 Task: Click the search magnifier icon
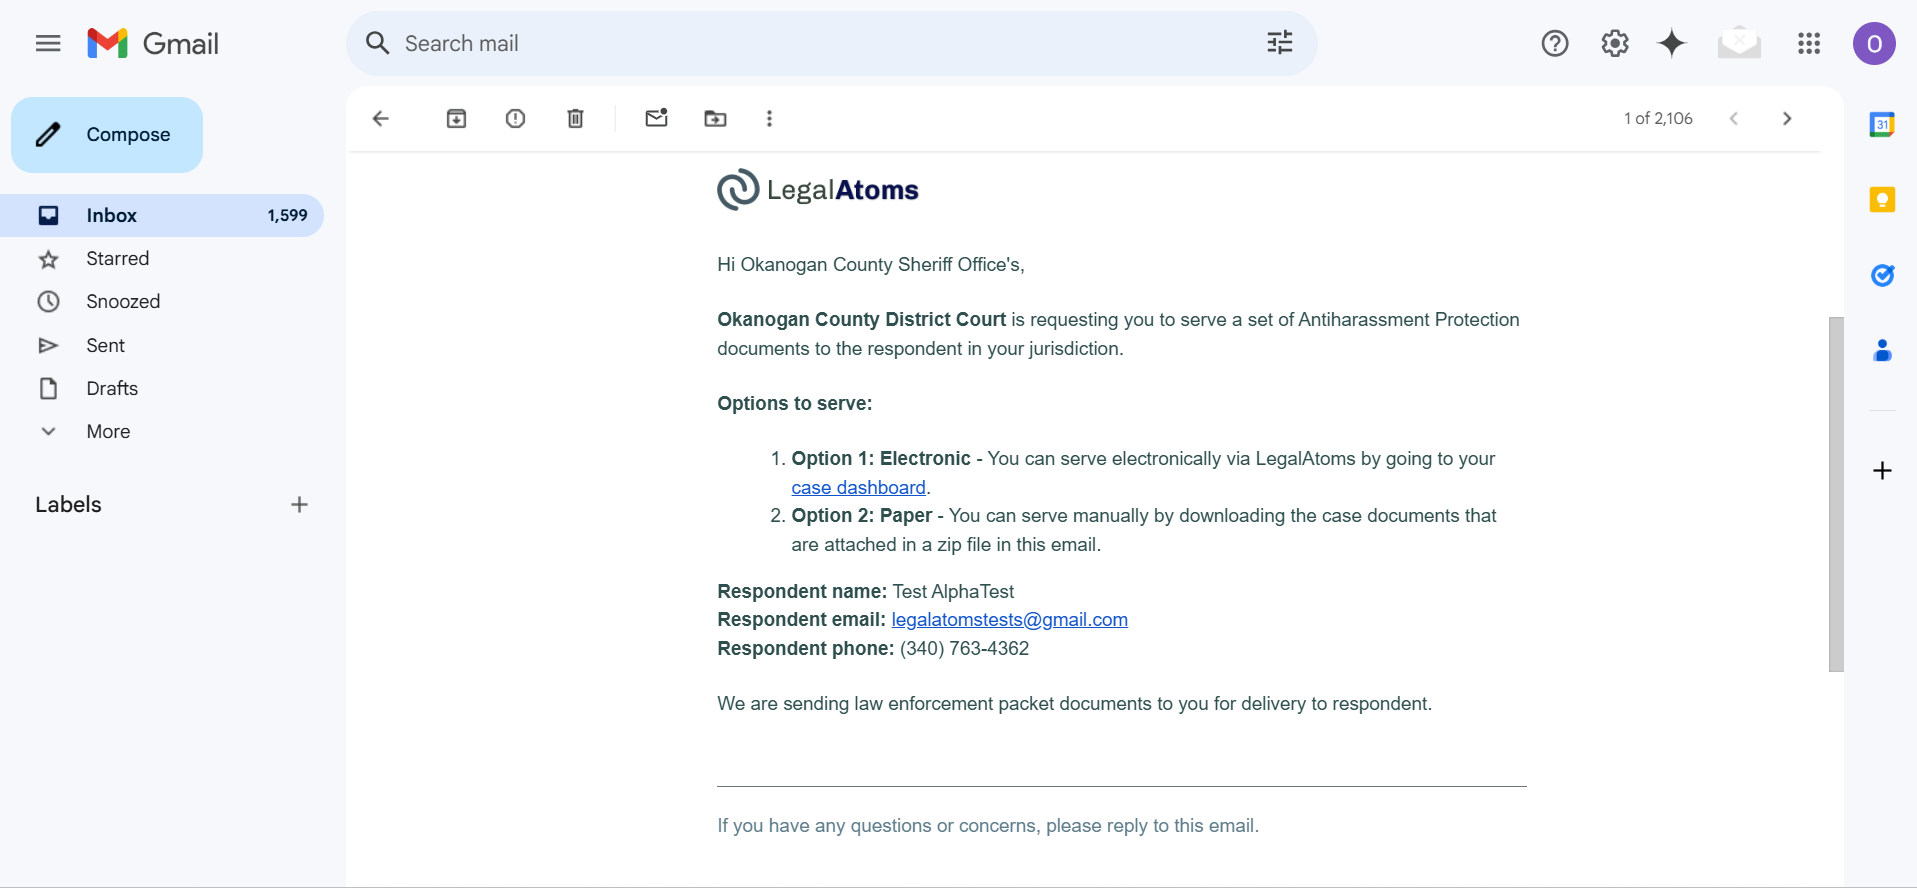377,43
